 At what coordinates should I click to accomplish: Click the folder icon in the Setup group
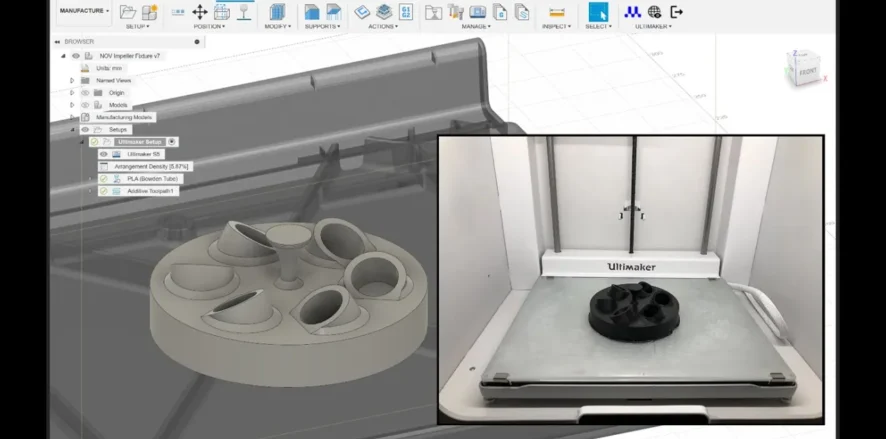(x=127, y=12)
